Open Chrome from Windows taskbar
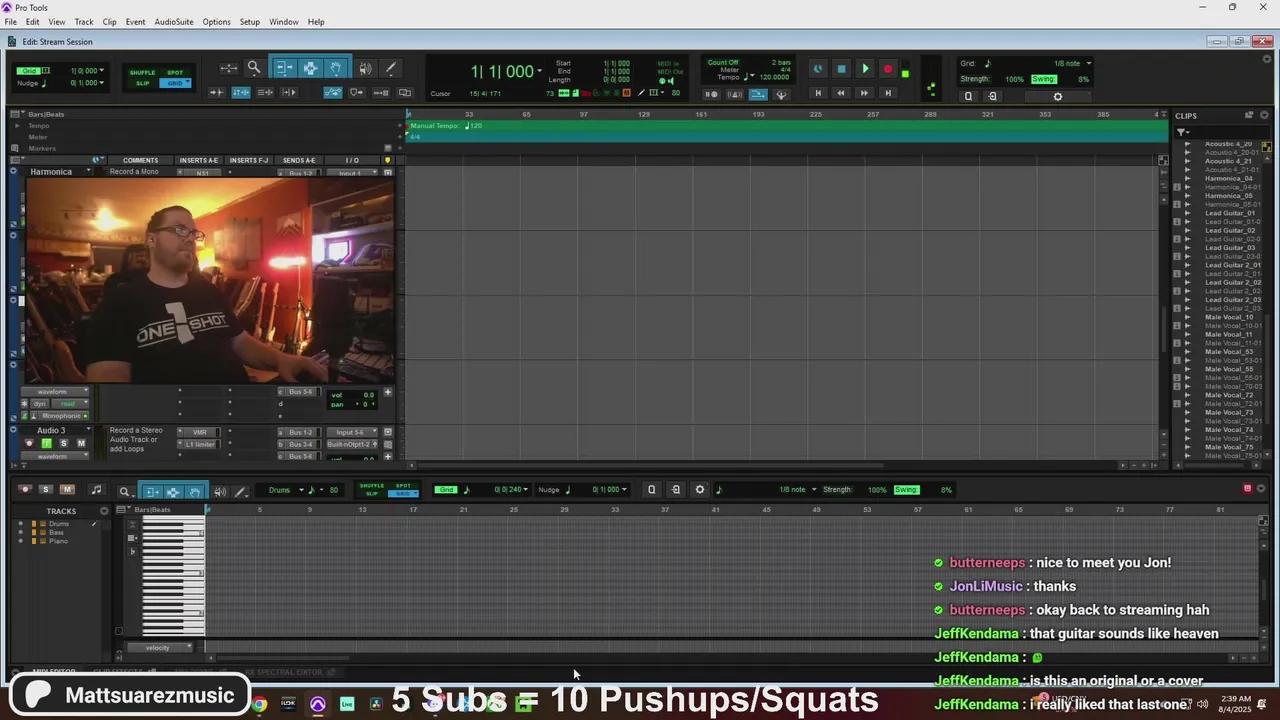 click(x=259, y=704)
